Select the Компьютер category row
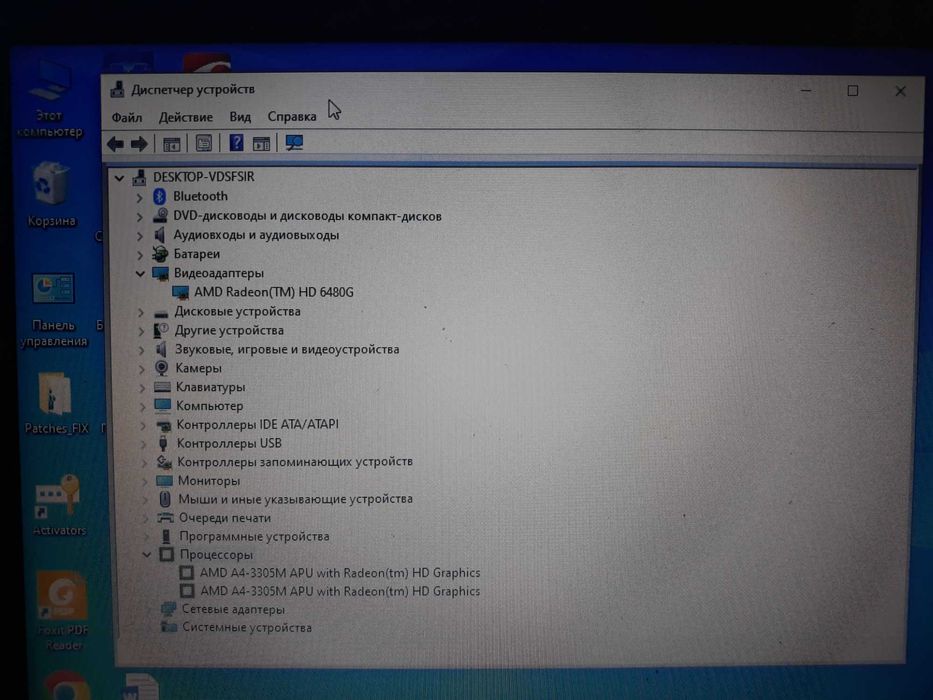The width and height of the screenshot is (933, 700). (x=209, y=406)
